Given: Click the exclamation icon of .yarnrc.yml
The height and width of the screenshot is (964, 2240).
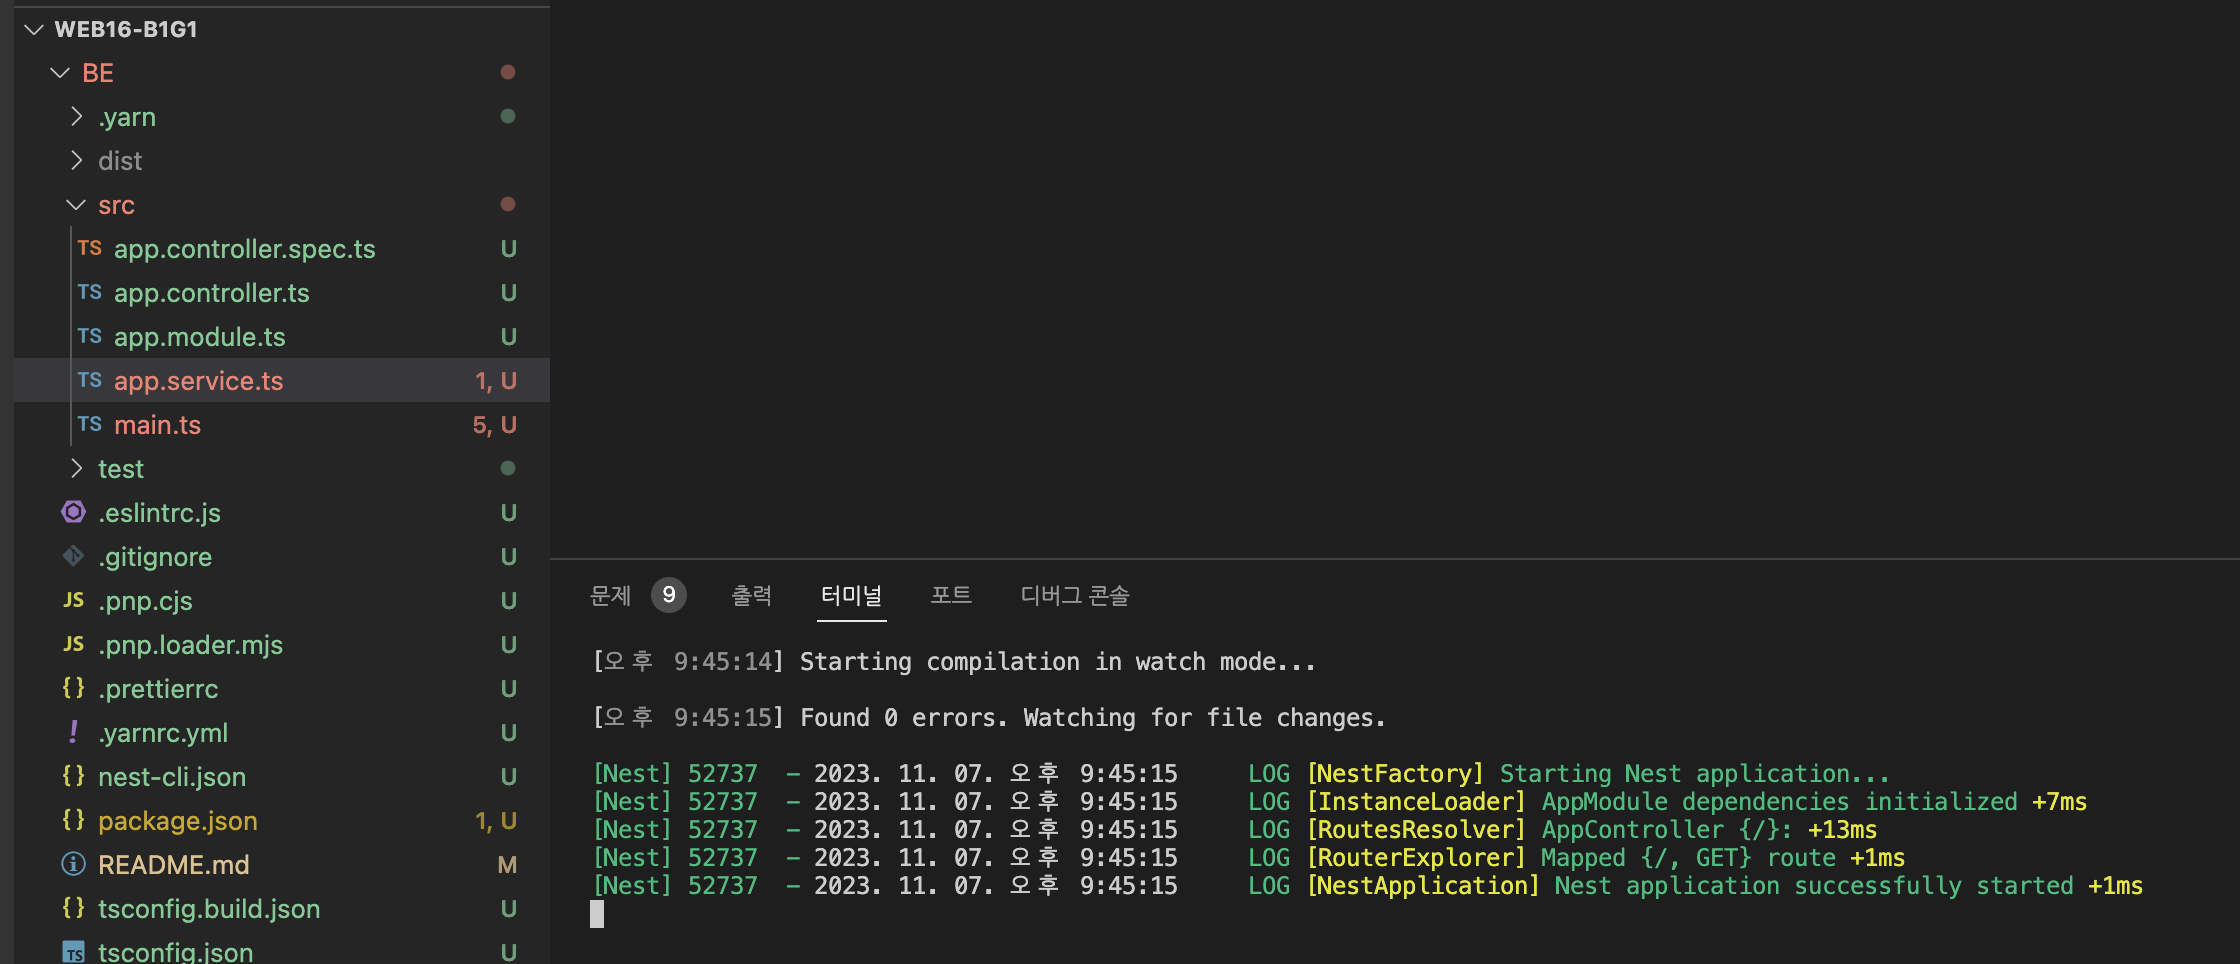Looking at the screenshot, I should tap(73, 732).
